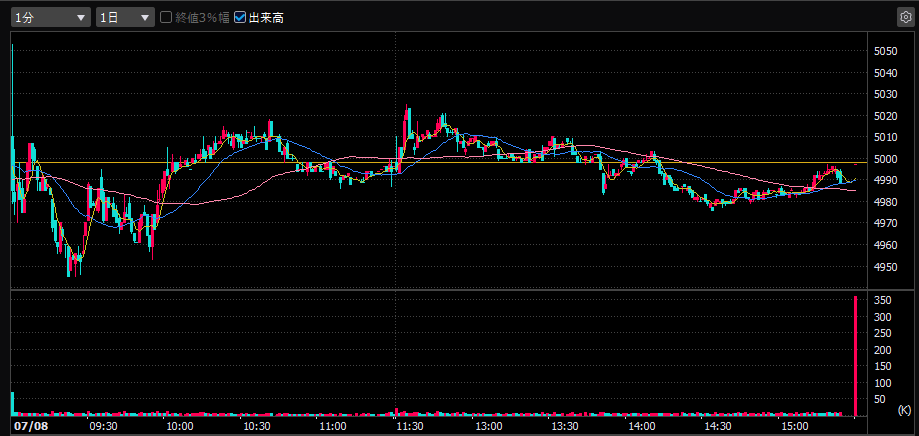Click the 4980 price axis label

[886, 202]
